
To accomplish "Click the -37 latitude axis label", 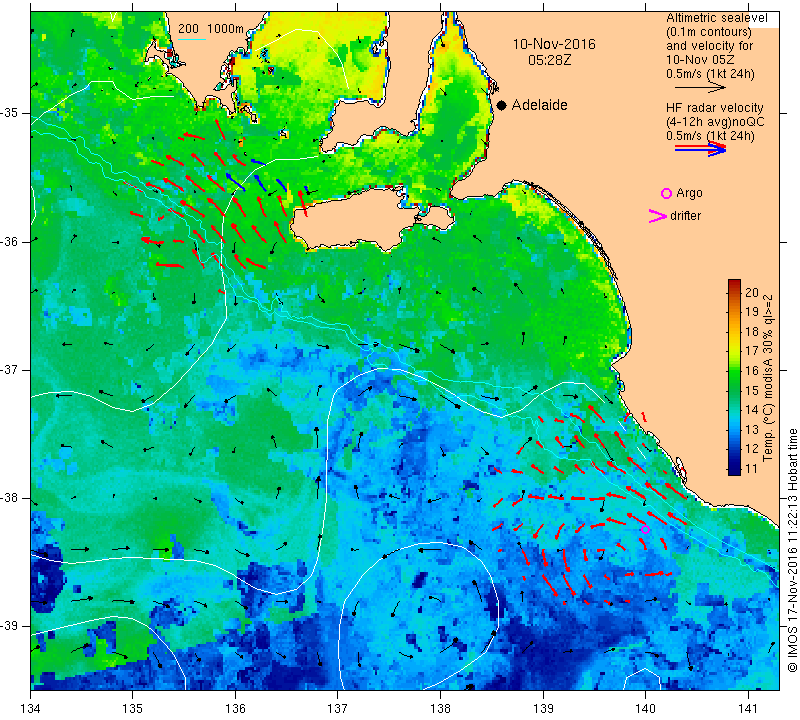I will [x=11, y=369].
